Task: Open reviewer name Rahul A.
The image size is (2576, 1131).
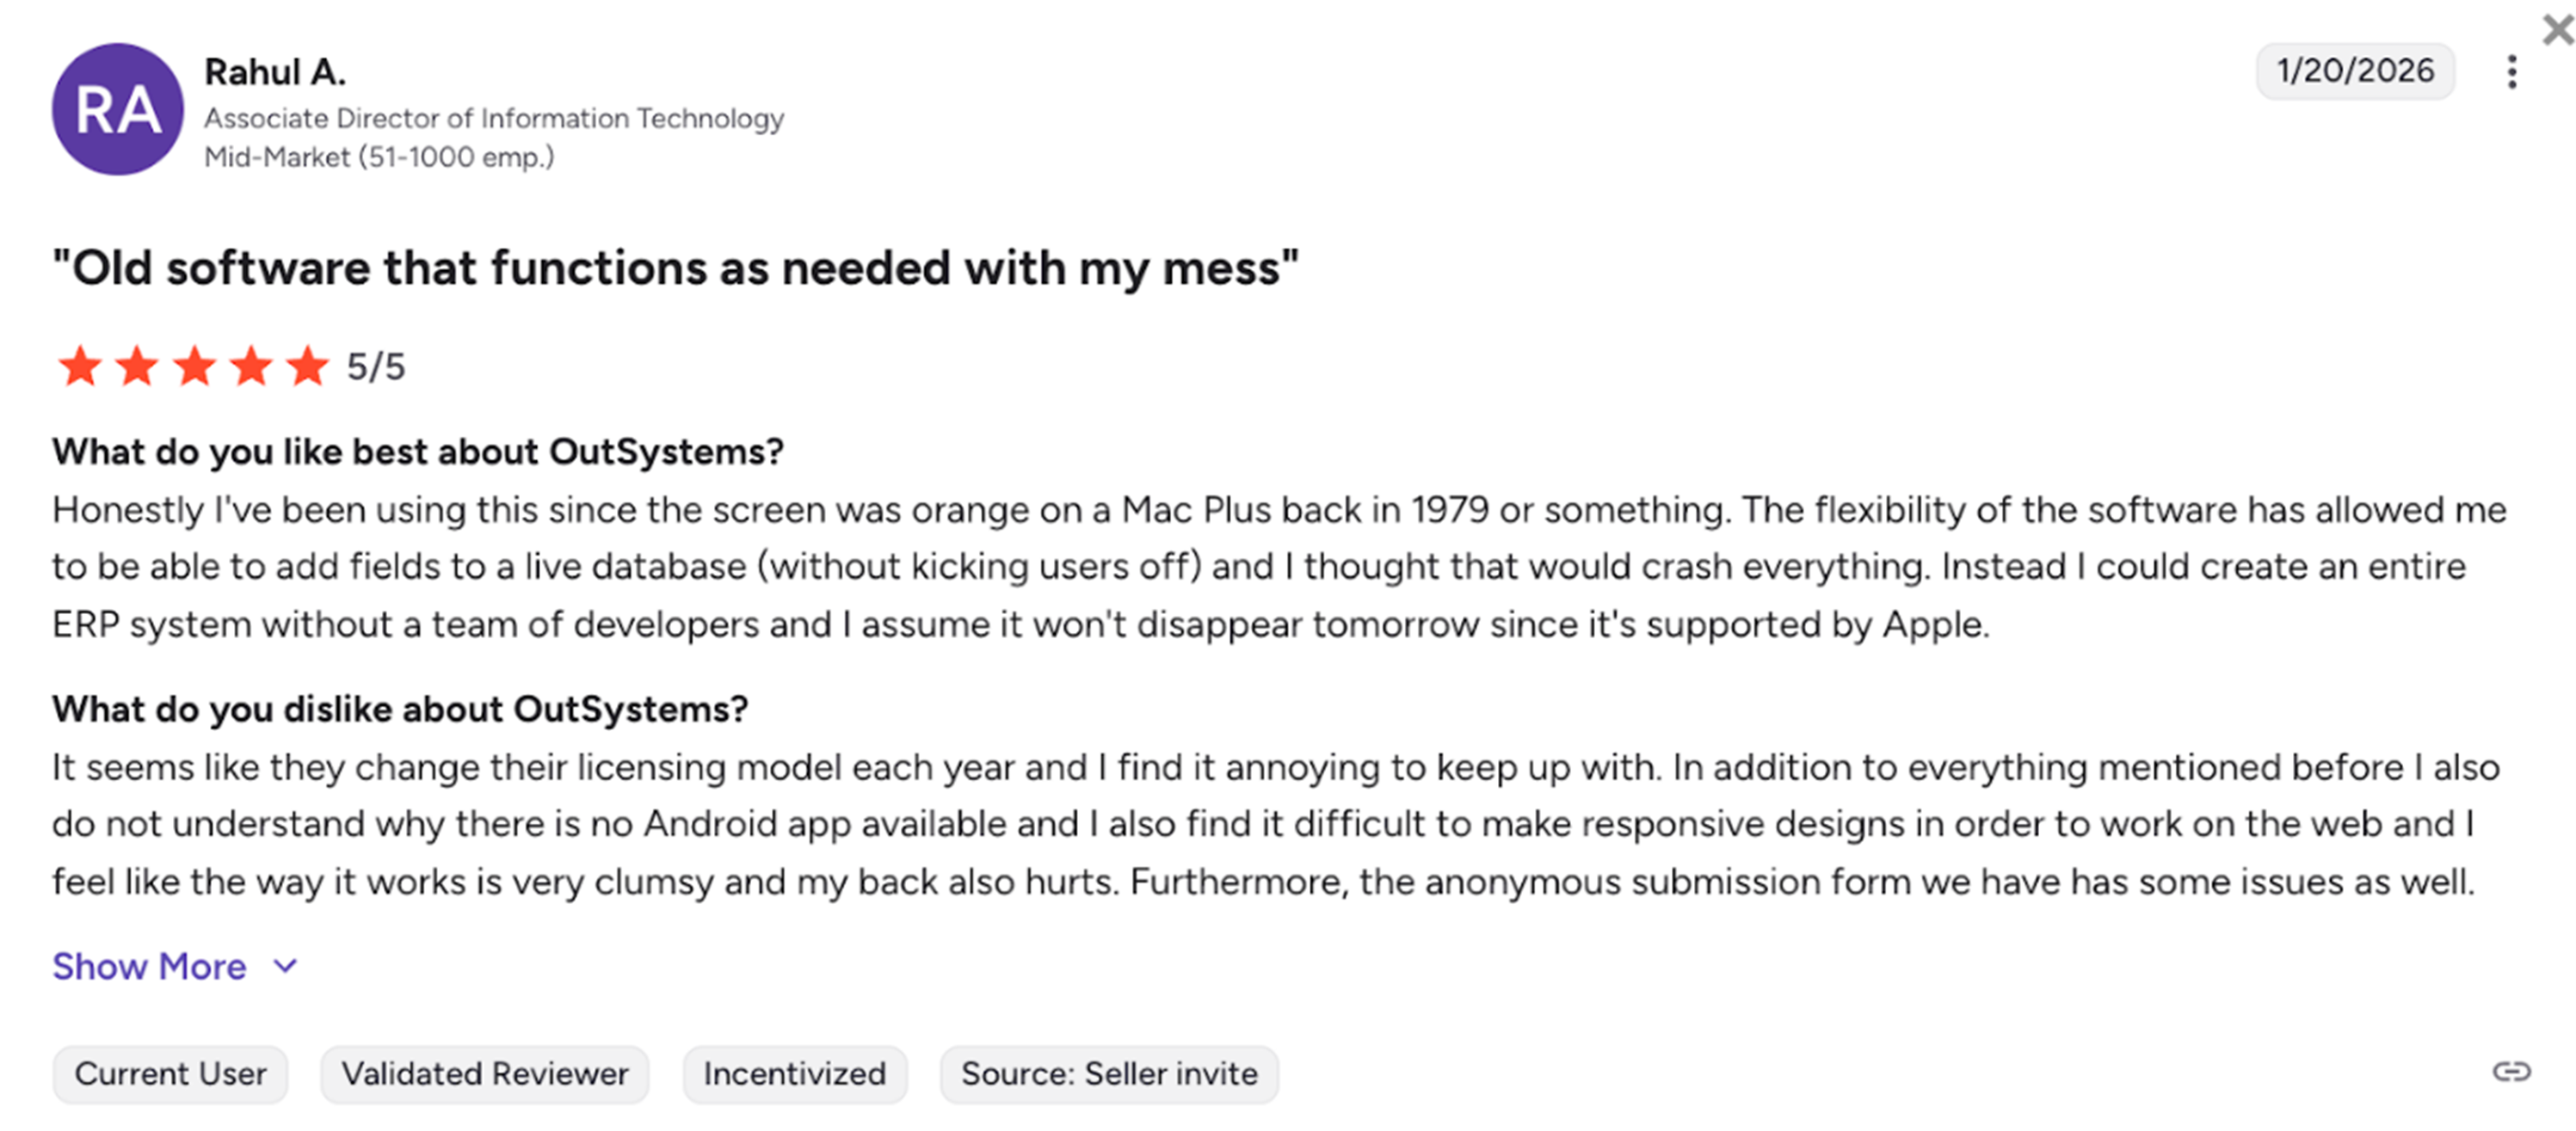Action: coord(275,72)
